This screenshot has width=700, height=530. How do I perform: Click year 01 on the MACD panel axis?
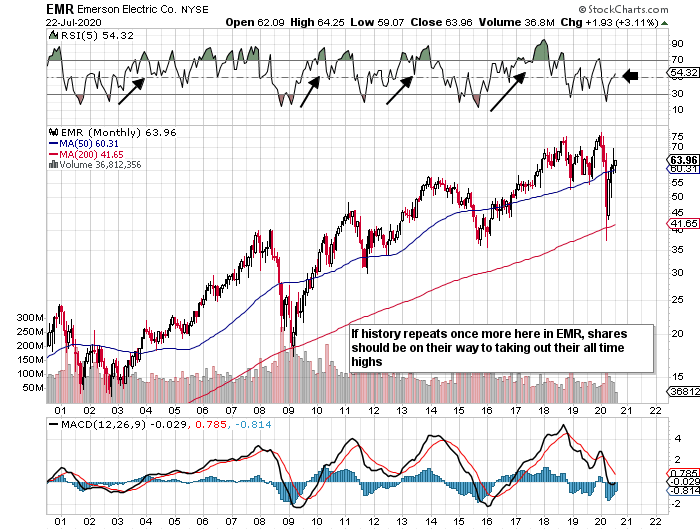click(60, 522)
